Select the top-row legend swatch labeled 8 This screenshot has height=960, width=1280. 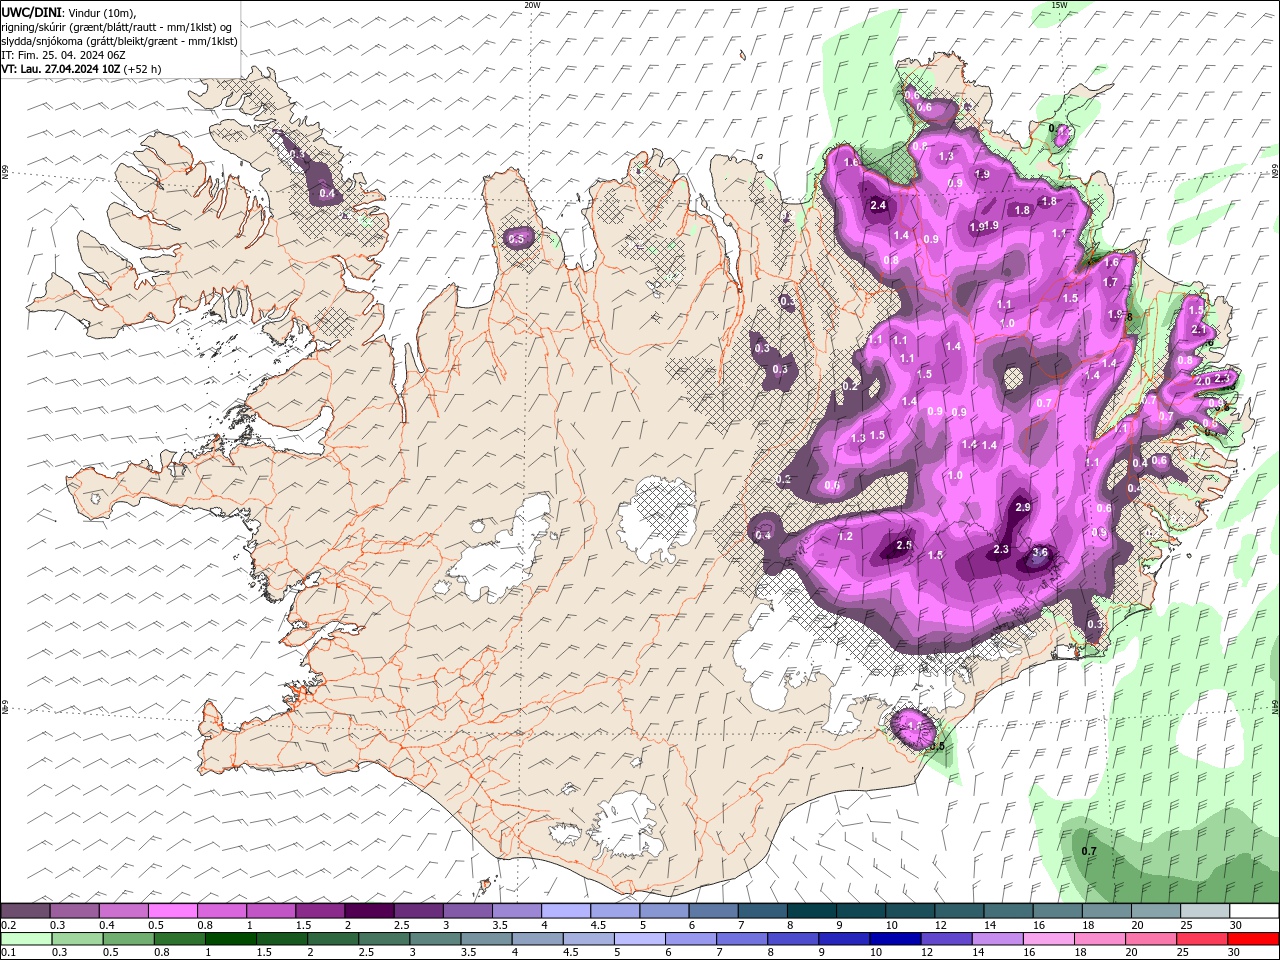(812, 911)
